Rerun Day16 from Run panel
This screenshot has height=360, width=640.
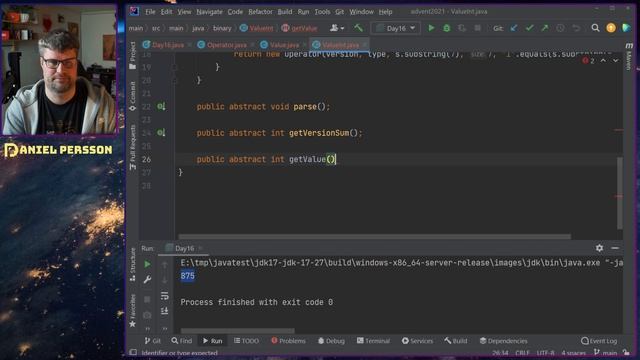(147, 264)
